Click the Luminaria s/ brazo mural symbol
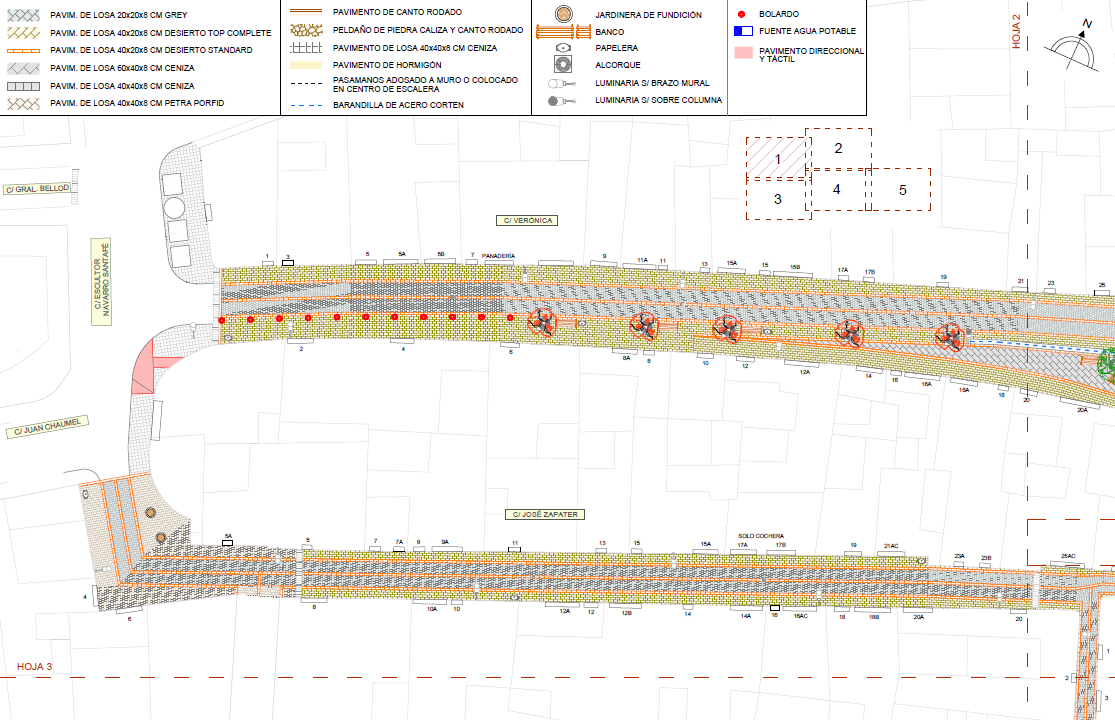This screenshot has height=720, width=1115. pos(565,84)
